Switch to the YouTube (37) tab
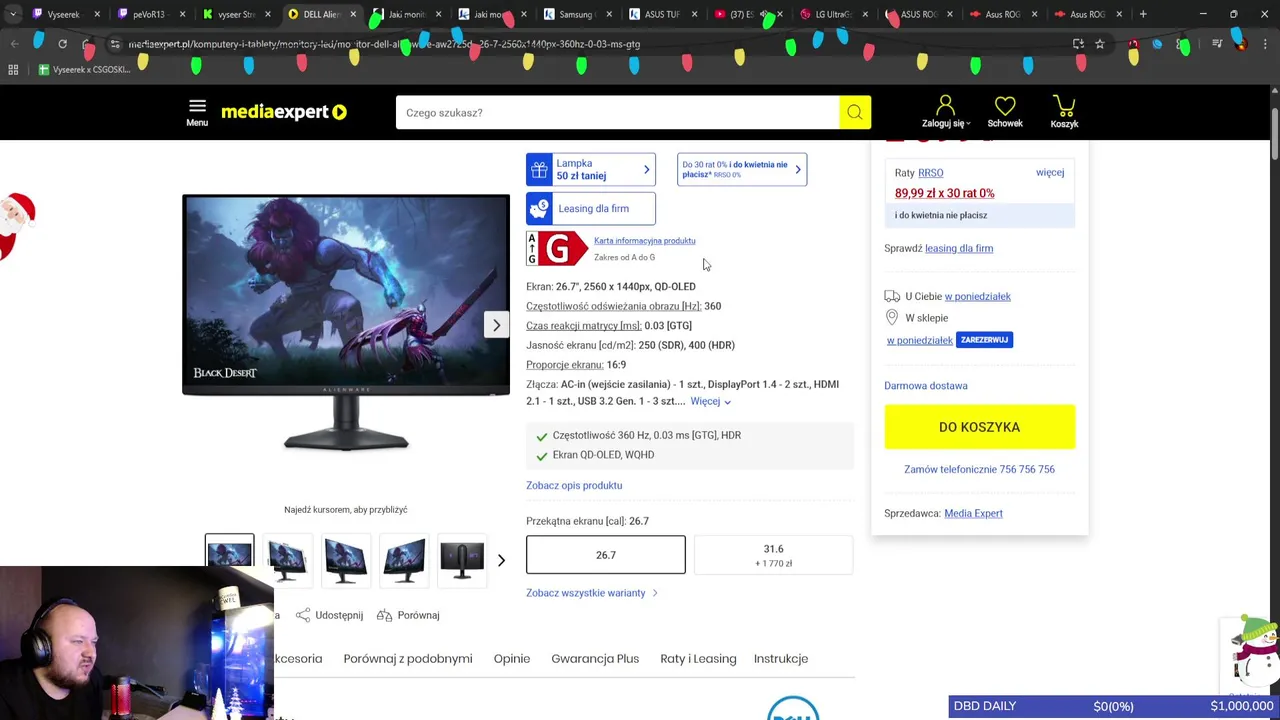1280x720 pixels. tap(747, 14)
